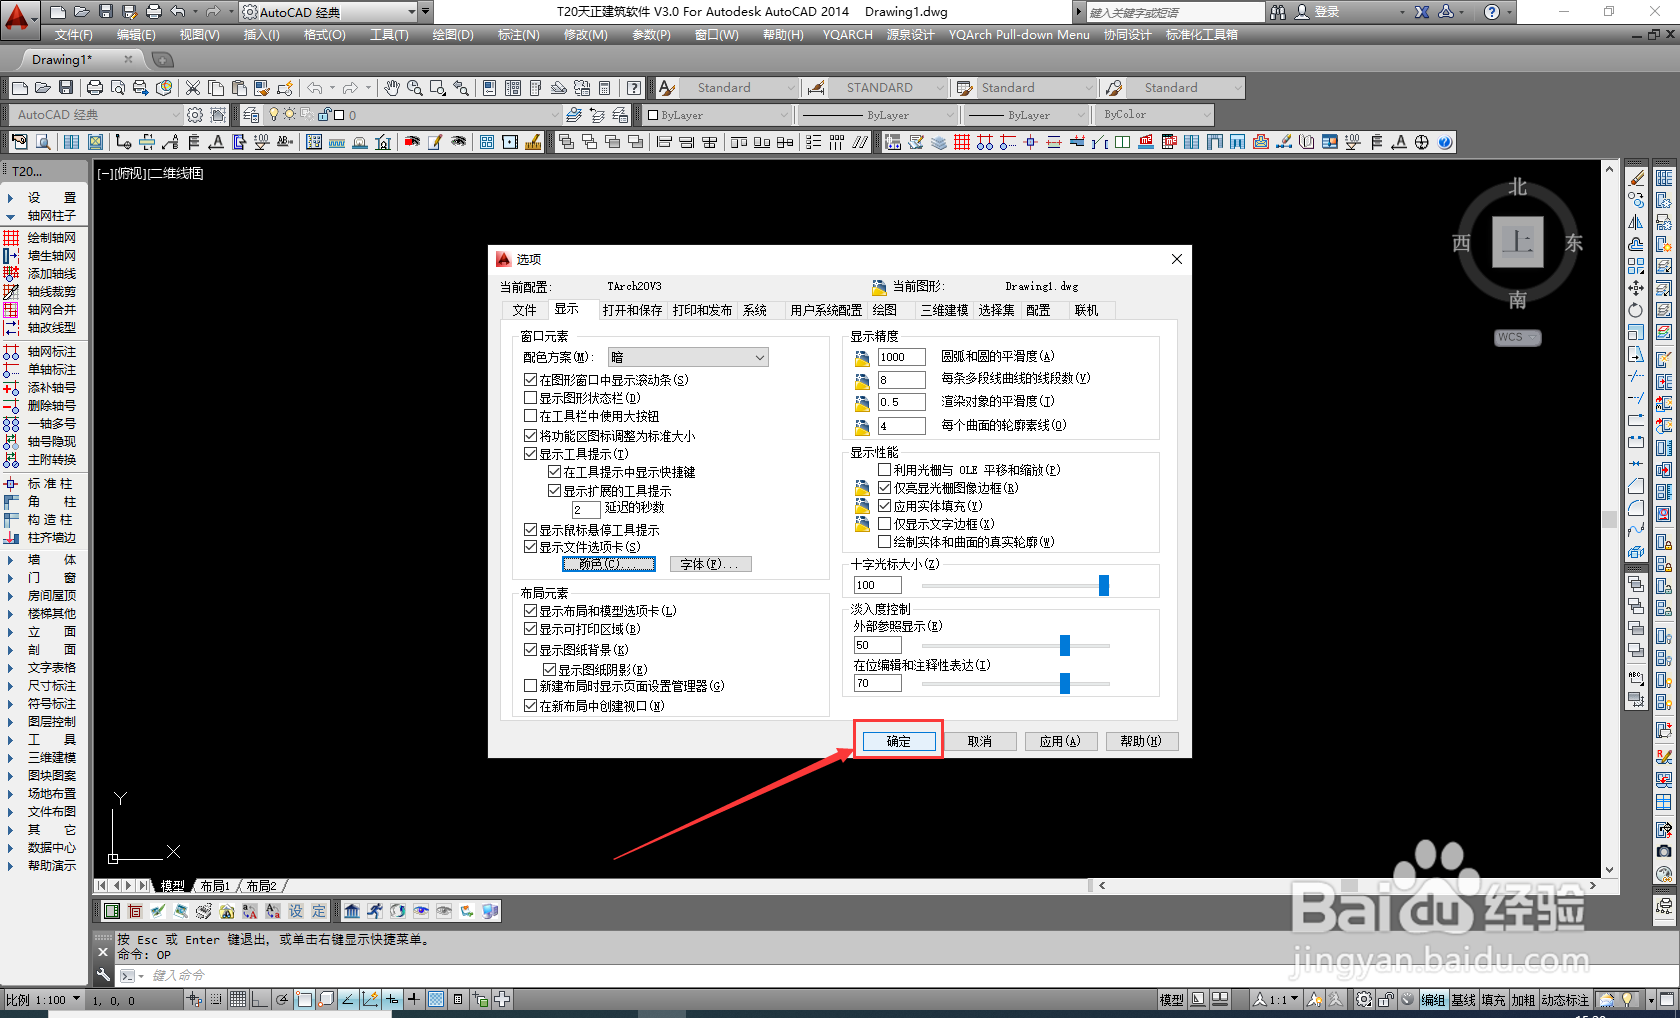This screenshot has height=1018, width=1680.
Task: Click the wrench icon by command line
Action: 103,974
